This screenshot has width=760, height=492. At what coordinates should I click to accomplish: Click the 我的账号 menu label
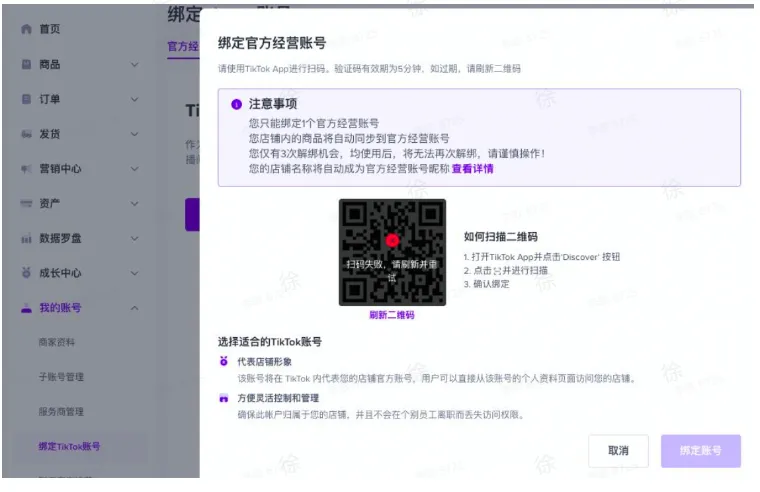click(x=60, y=308)
